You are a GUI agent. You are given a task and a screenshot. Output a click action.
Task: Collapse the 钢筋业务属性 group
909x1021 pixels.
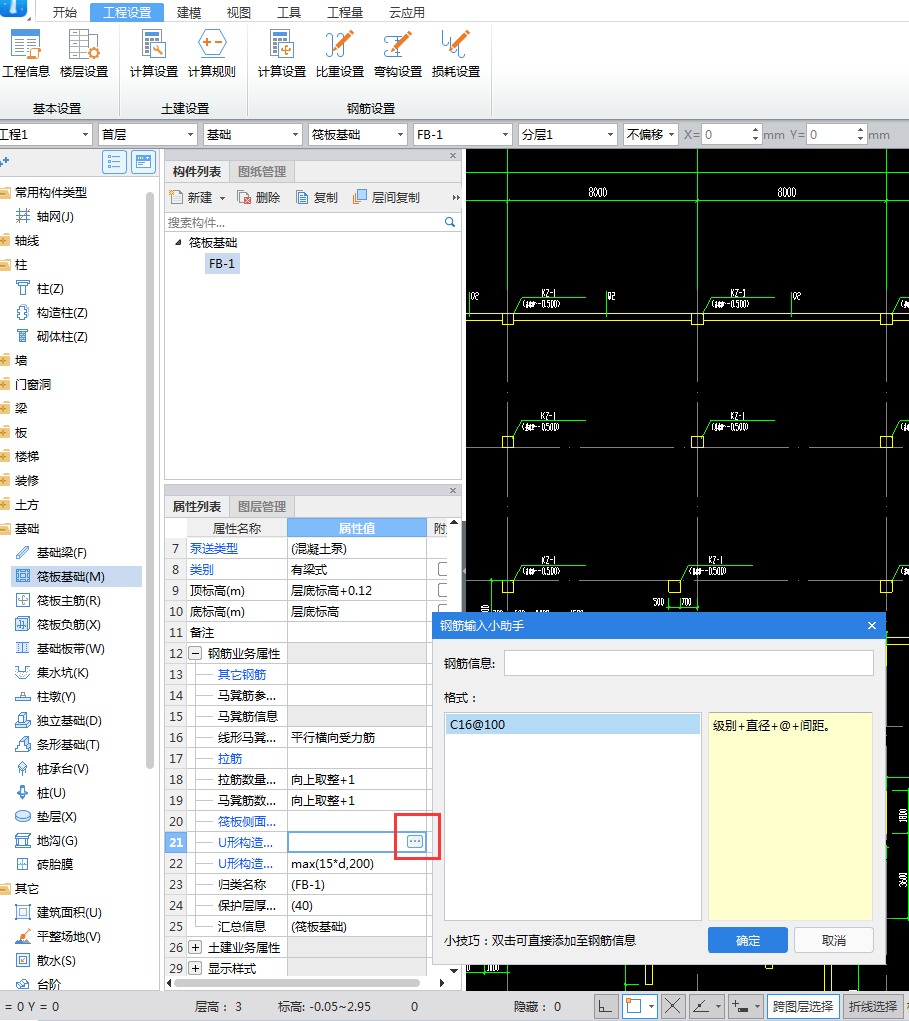pos(195,653)
